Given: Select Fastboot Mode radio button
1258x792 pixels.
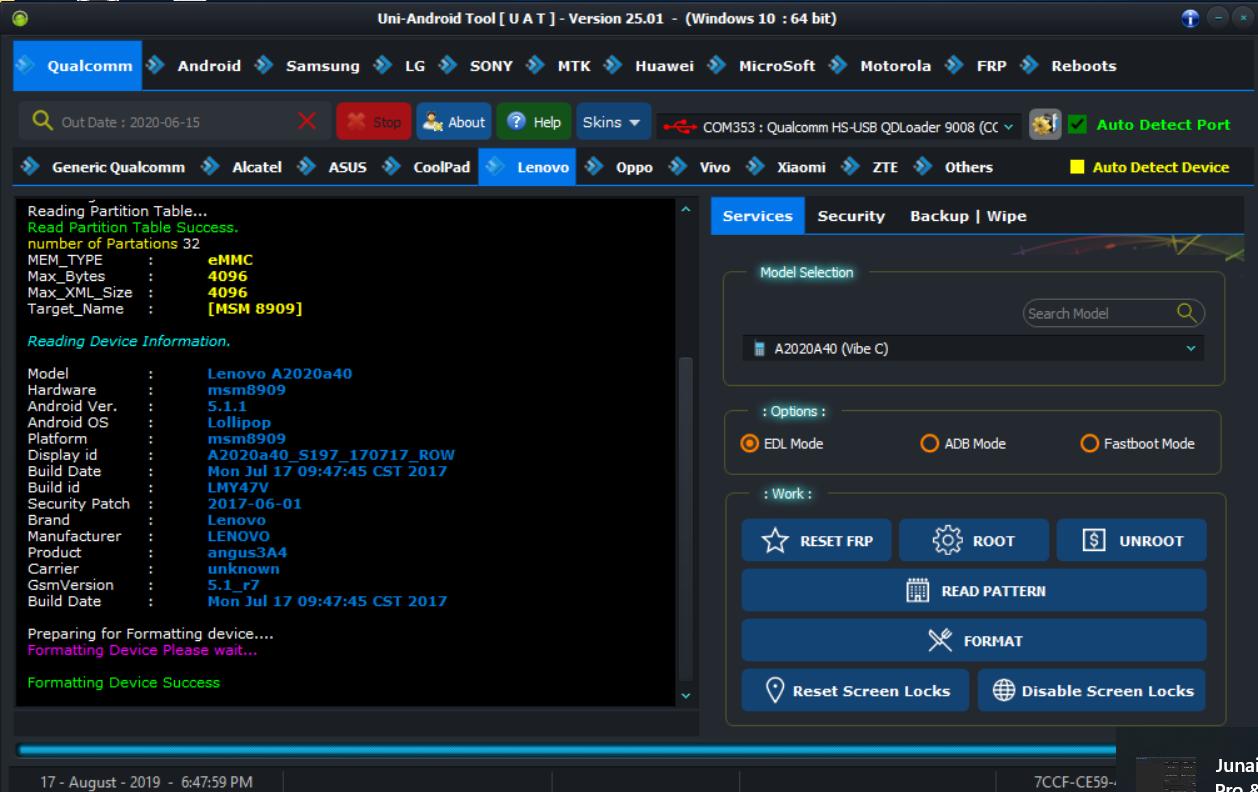Looking at the screenshot, I should point(1090,443).
